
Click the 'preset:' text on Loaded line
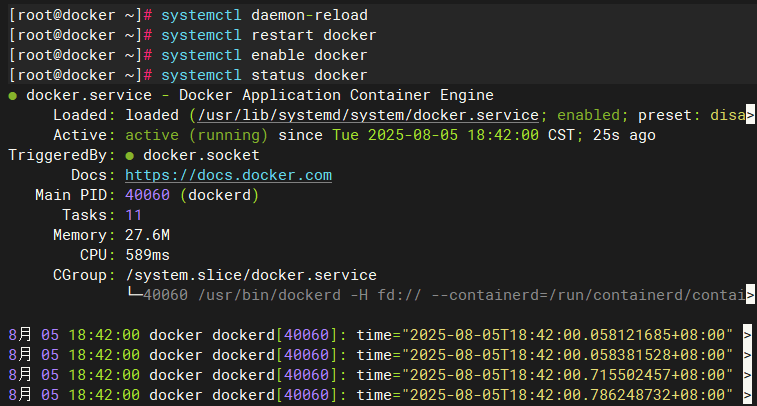[669, 115]
